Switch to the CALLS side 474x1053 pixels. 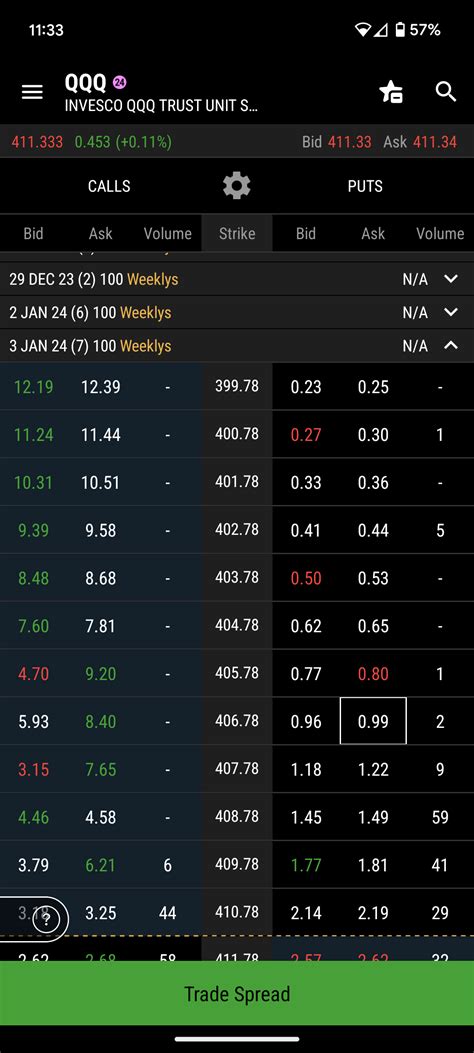tap(109, 186)
